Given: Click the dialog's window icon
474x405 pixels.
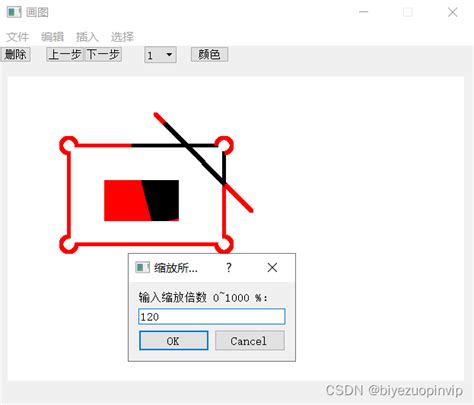Looking at the screenshot, I should (142, 267).
